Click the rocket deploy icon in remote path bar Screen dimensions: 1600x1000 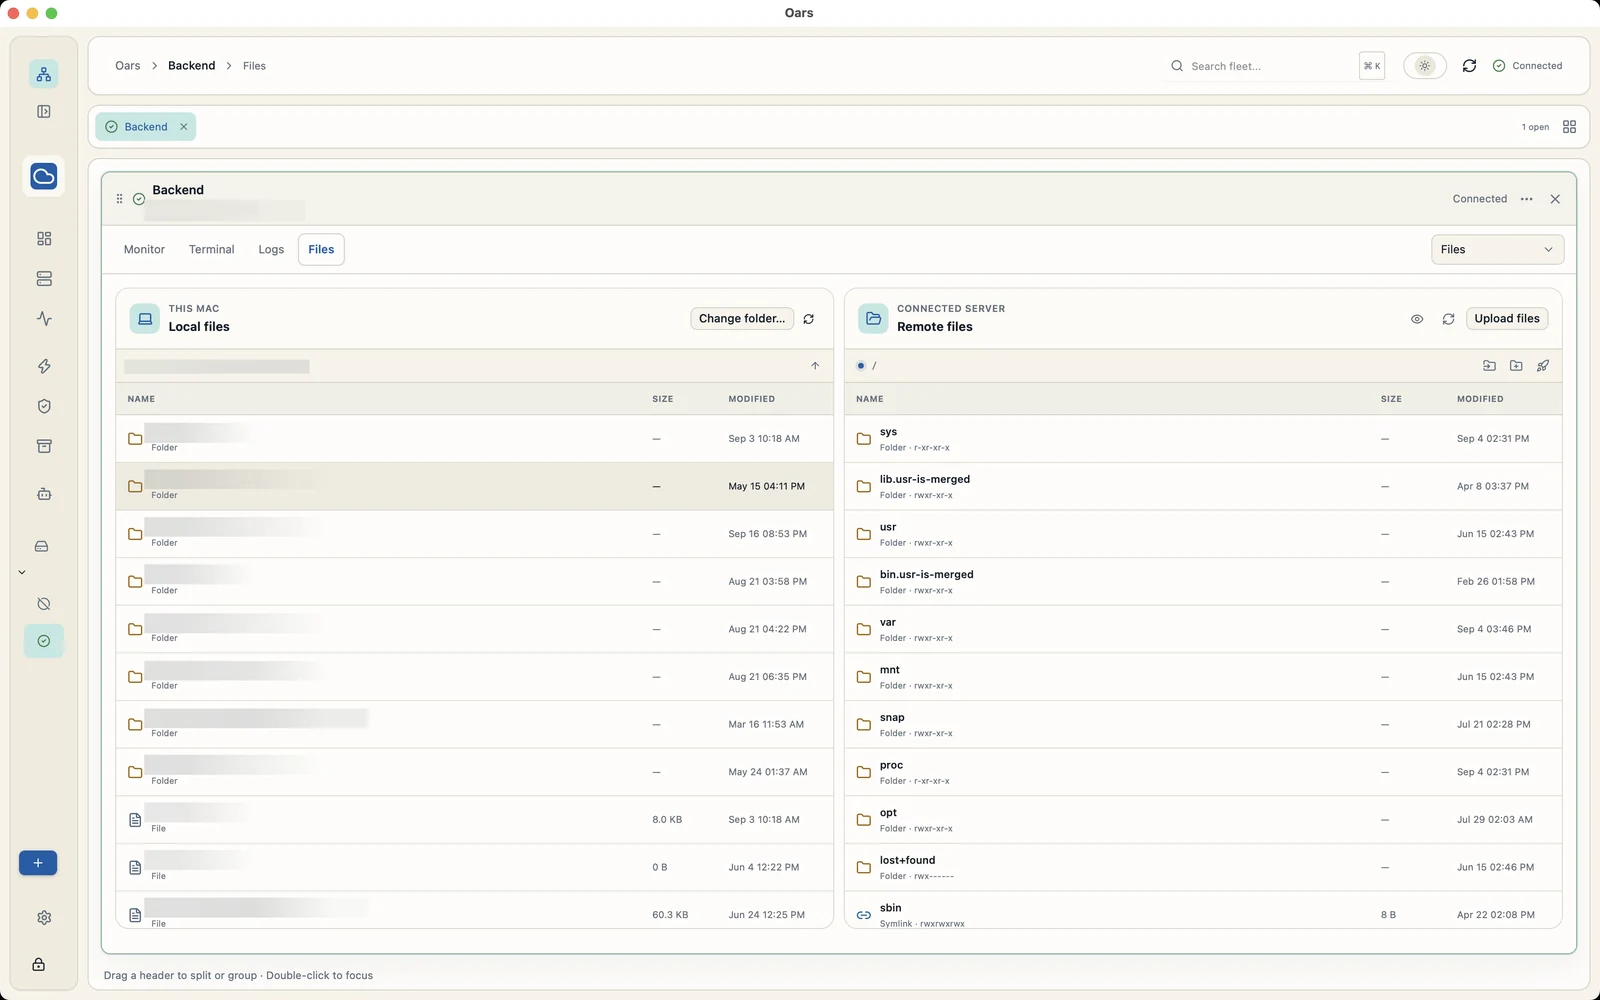click(1543, 366)
